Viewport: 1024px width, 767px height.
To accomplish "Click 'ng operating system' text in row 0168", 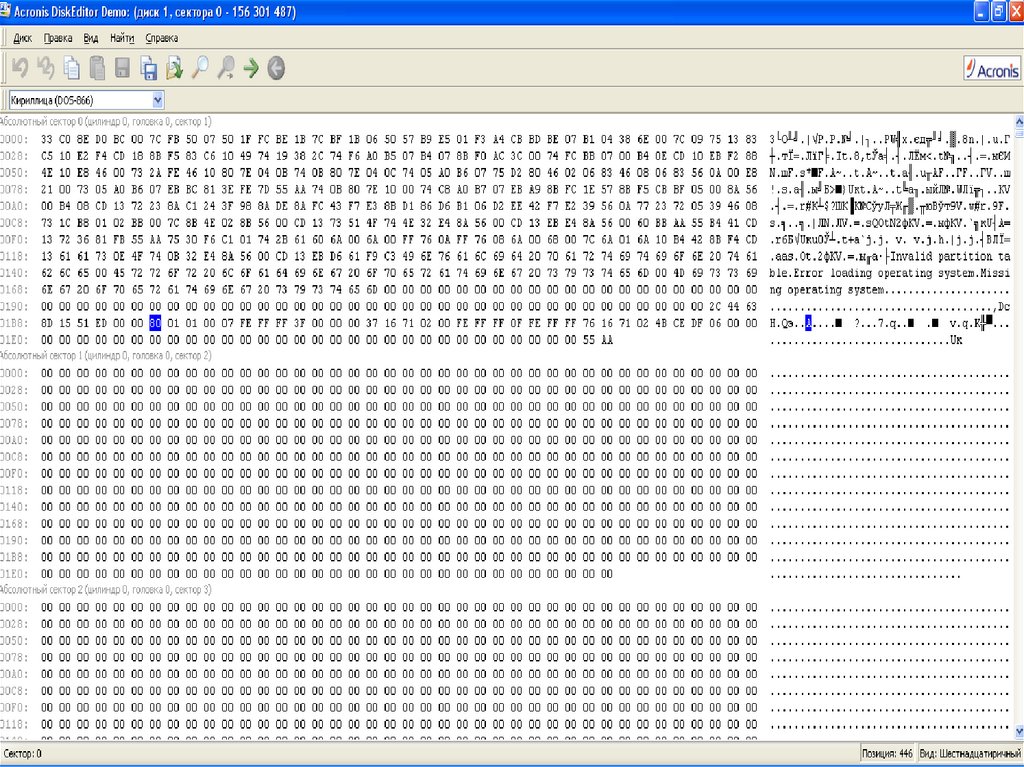I will (x=827, y=290).
